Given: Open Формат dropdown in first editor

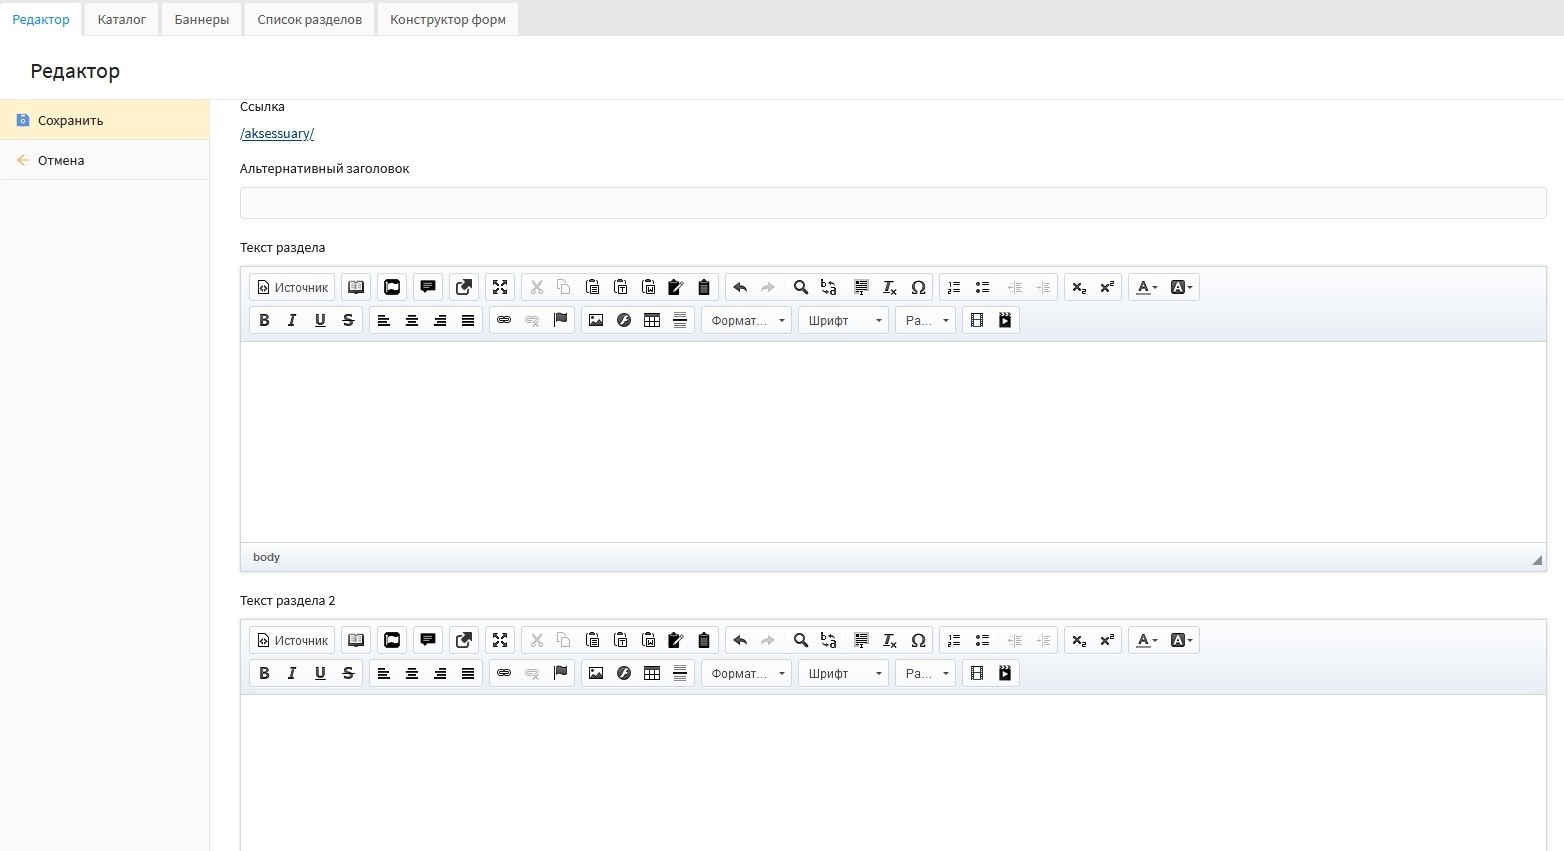Looking at the screenshot, I should coord(746,320).
